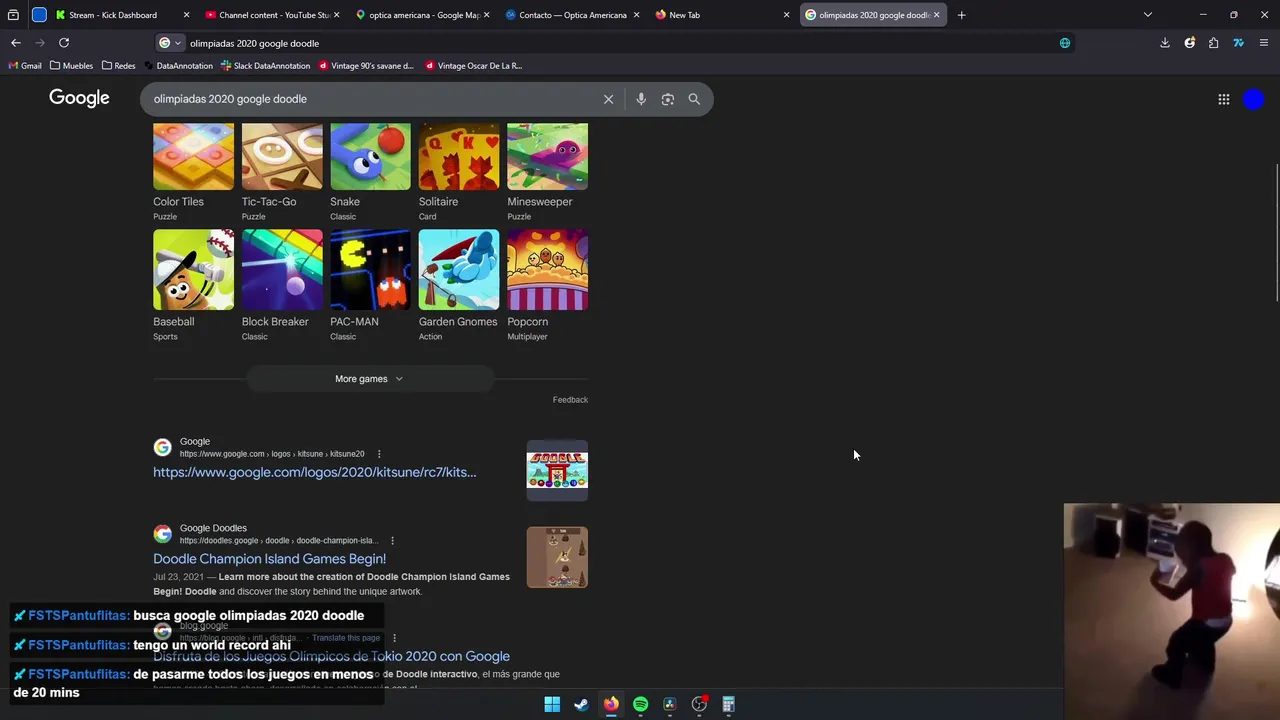The height and width of the screenshot is (720, 1280).
Task: Launch the Baseball game icon
Action: pyautogui.click(x=193, y=270)
